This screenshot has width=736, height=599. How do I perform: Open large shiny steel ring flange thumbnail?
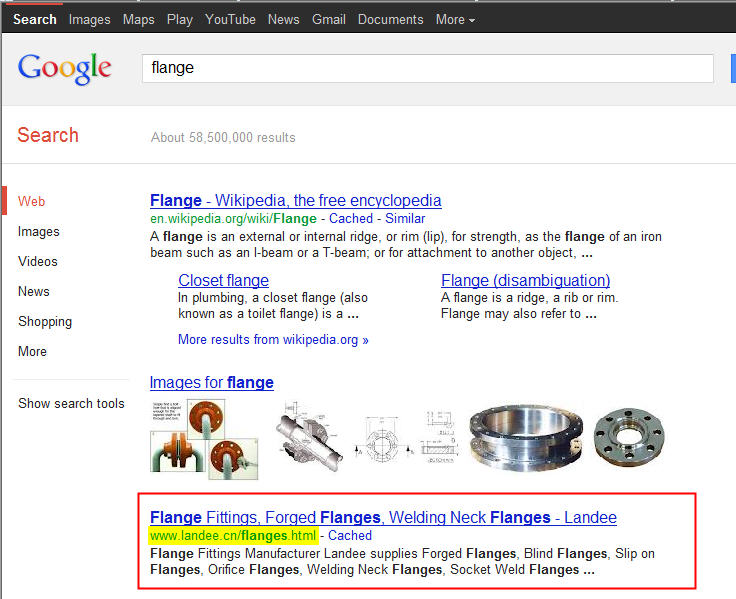[x=526, y=437]
